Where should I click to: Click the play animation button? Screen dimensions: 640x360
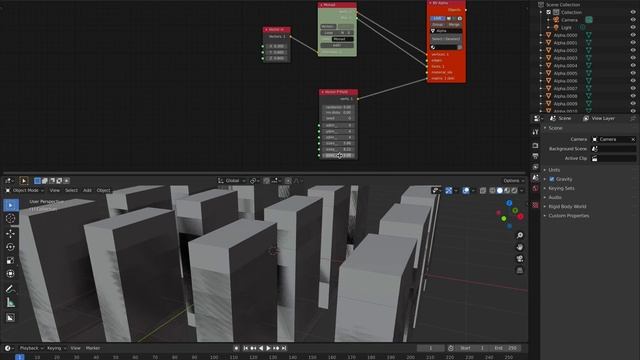[x=268, y=348]
